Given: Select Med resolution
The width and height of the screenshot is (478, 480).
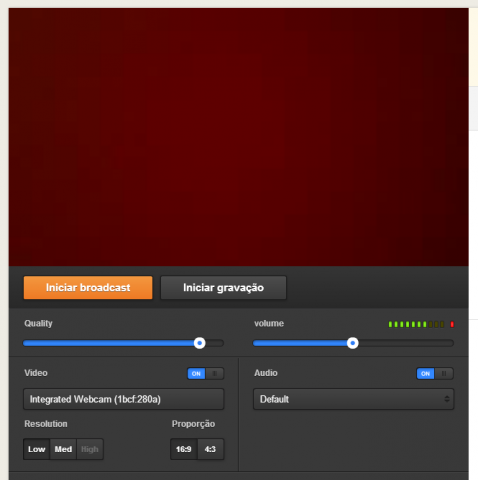Looking at the screenshot, I should 63,449.
